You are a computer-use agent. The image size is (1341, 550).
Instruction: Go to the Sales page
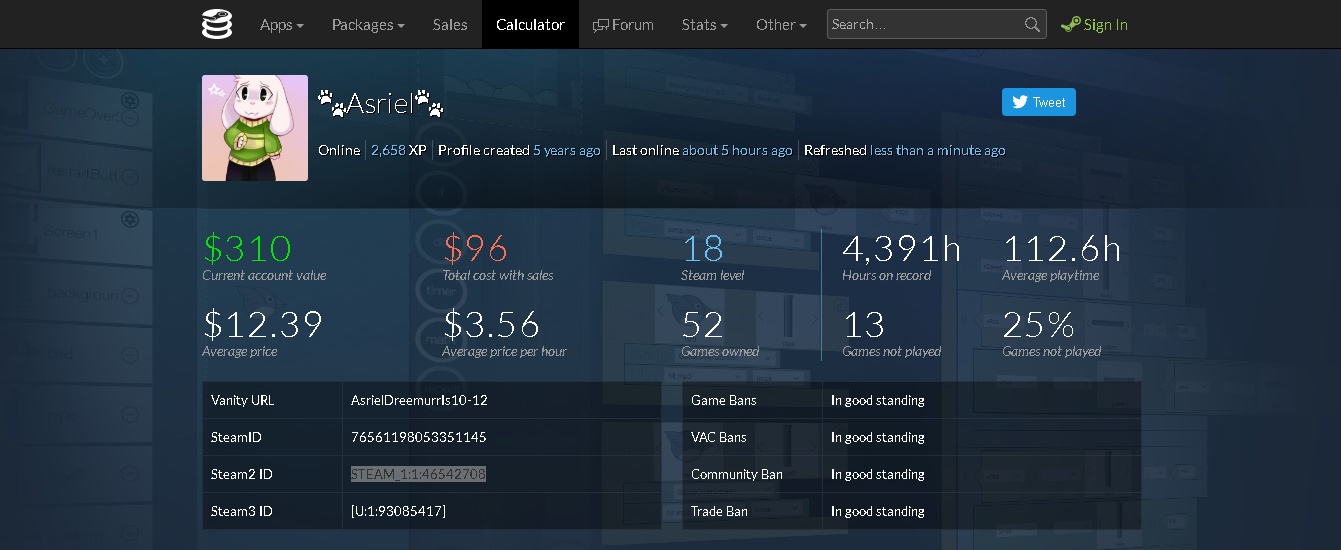(450, 24)
